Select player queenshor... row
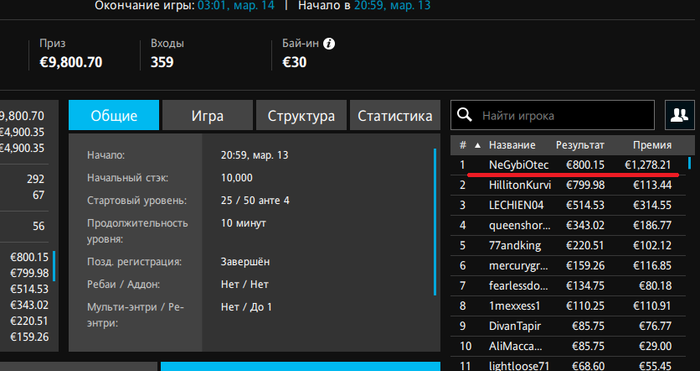The height and width of the screenshot is (371, 700). click(568, 225)
